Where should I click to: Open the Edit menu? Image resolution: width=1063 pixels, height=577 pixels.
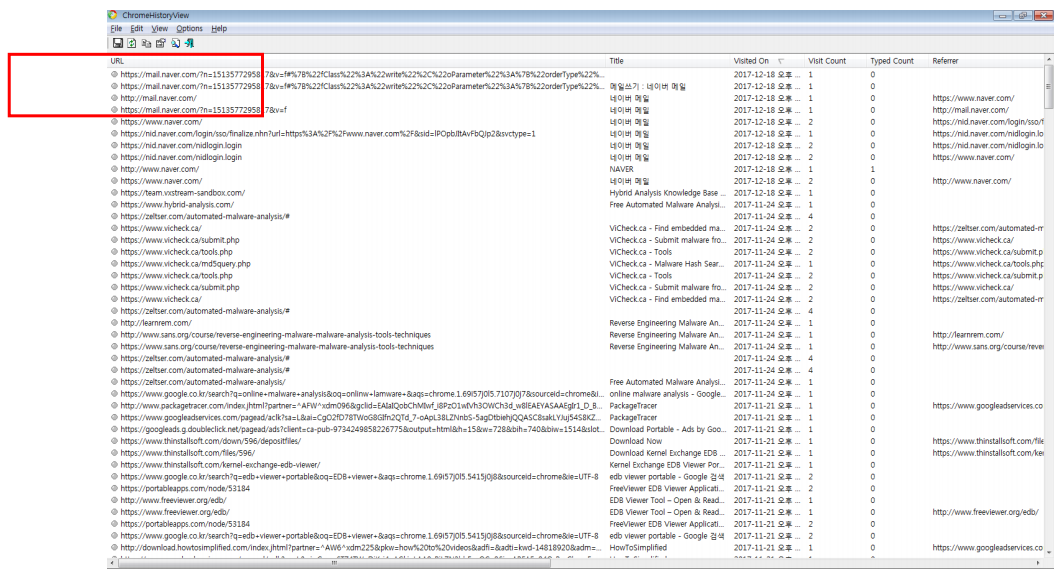pos(137,28)
